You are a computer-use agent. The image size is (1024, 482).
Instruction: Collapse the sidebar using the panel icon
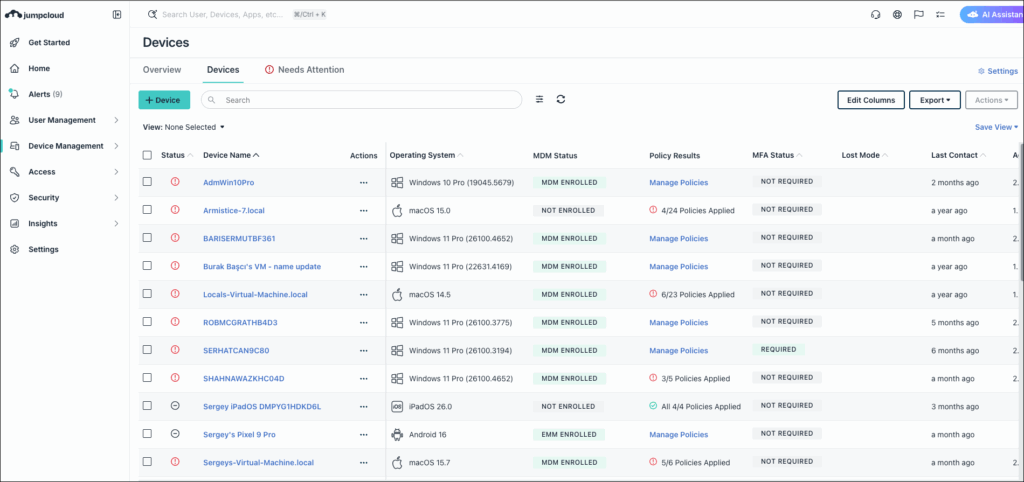point(117,15)
